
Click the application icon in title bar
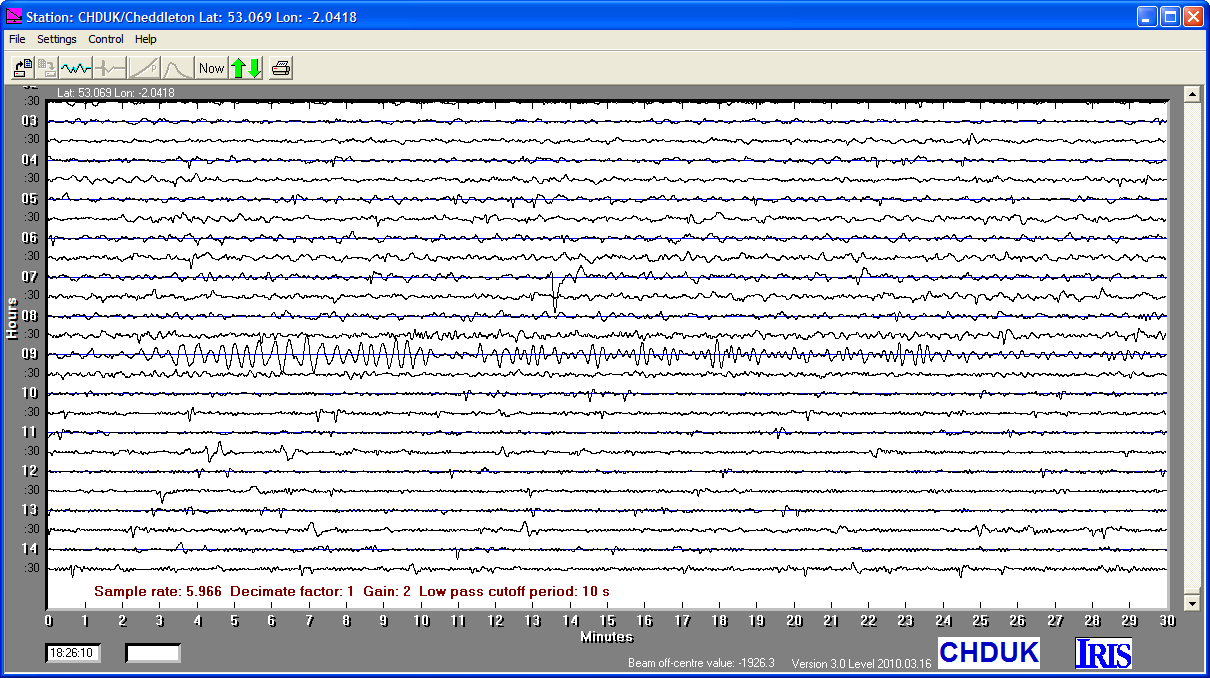(14, 16)
